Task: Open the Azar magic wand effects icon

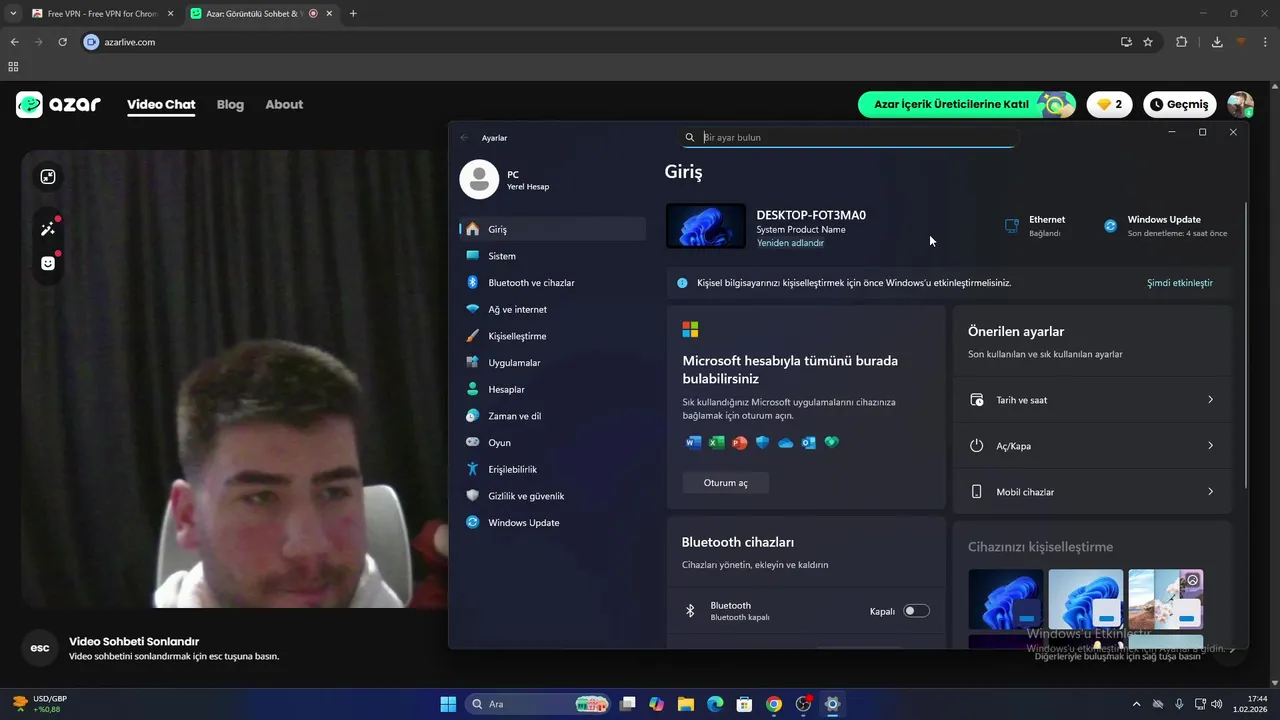Action: [47, 228]
